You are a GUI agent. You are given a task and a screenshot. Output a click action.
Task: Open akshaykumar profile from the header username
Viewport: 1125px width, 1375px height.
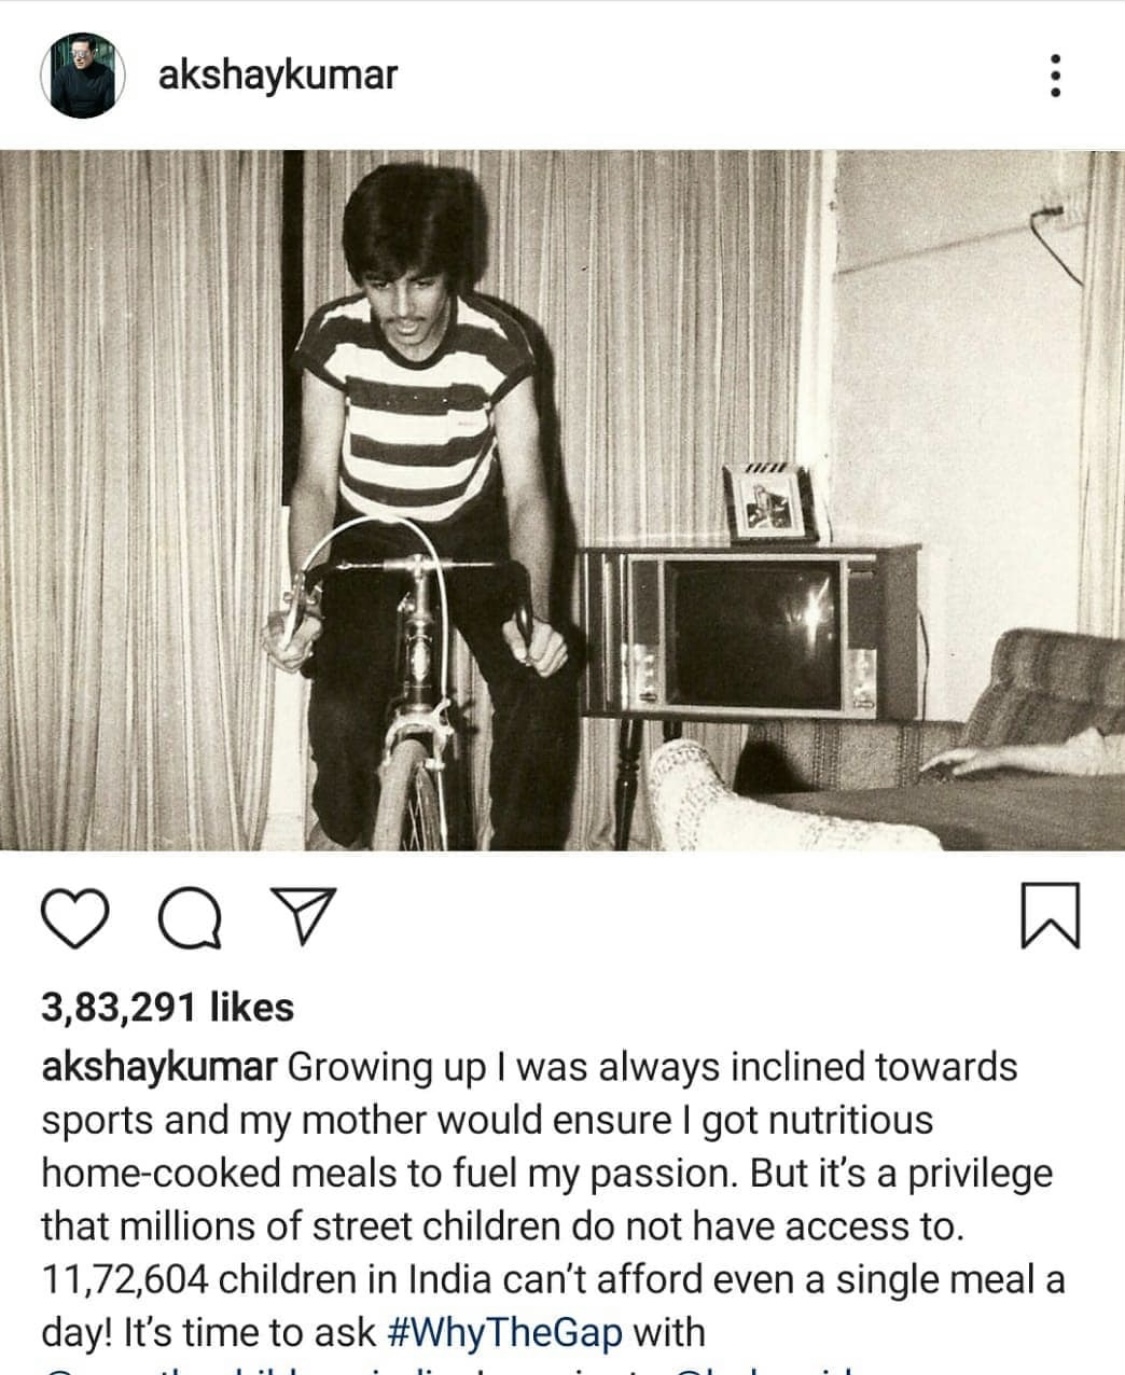point(277,76)
